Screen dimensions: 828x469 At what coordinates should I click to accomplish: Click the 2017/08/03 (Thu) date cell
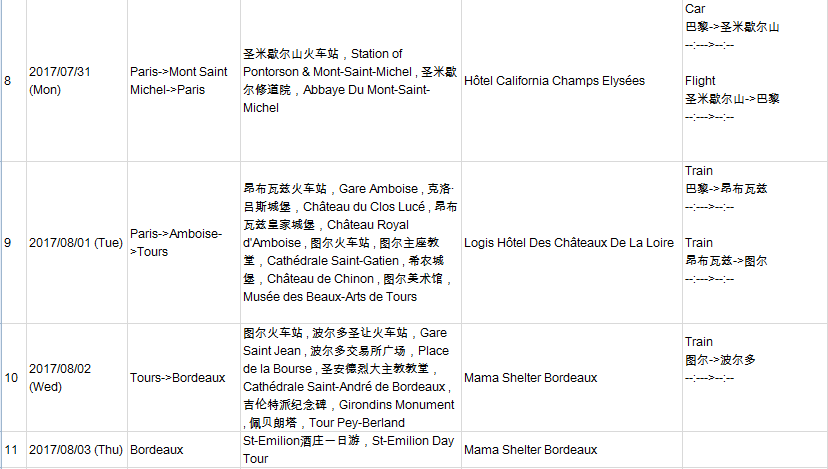(x=76, y=450)
